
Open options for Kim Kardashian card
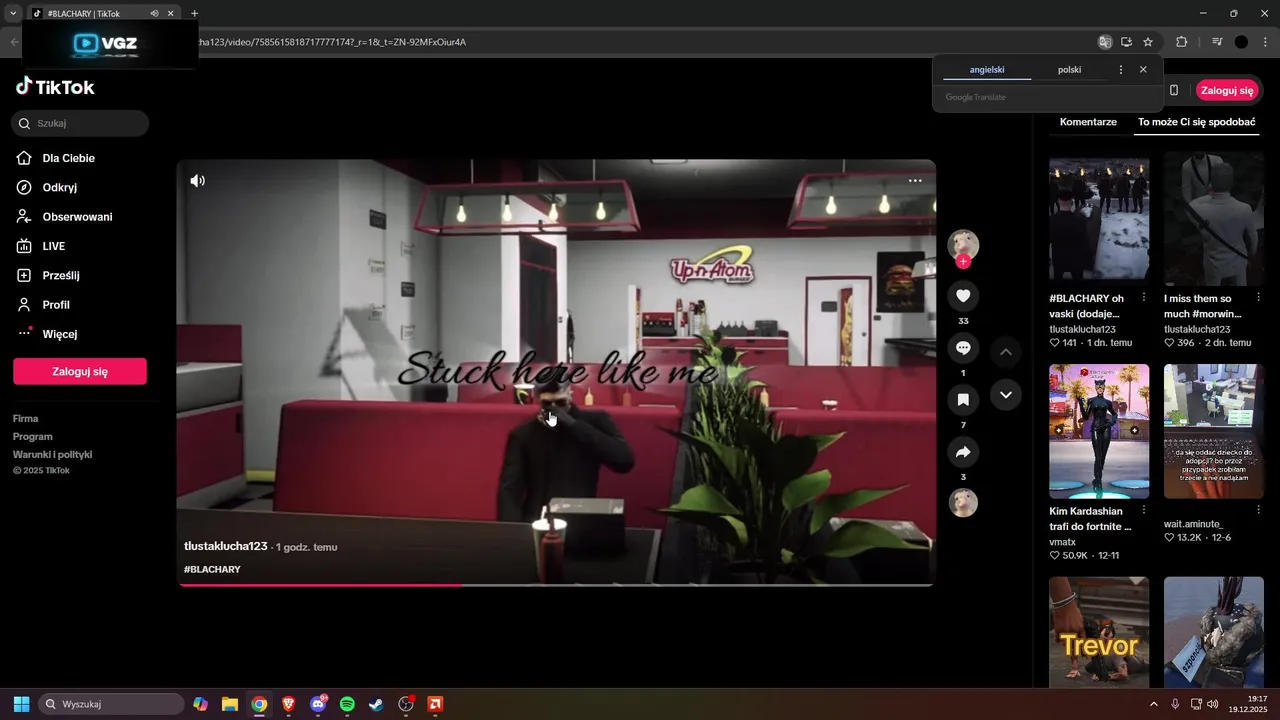[1144, 511]
